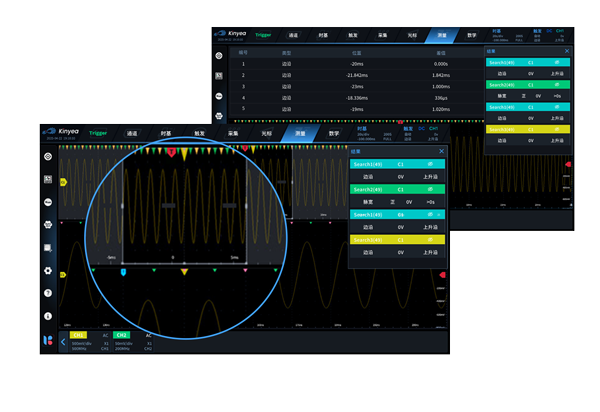
Task: Close the back window search results panel
Action: point(567,51)
